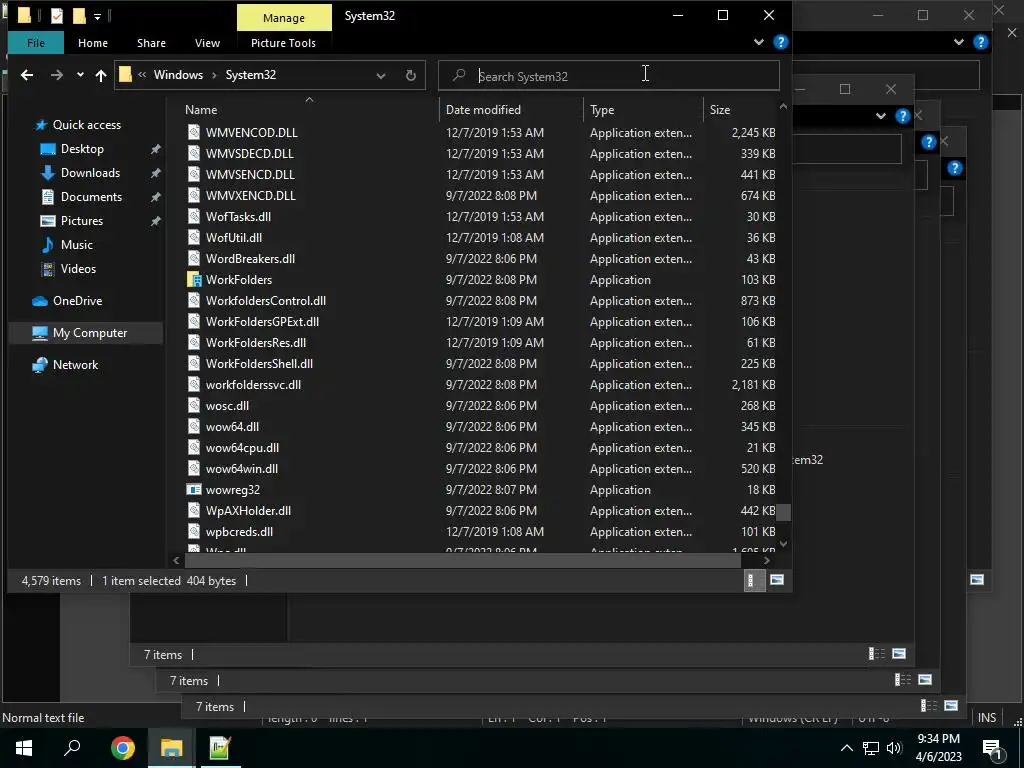Open the File menu
1024x768 pixels.
coord(36,43)
